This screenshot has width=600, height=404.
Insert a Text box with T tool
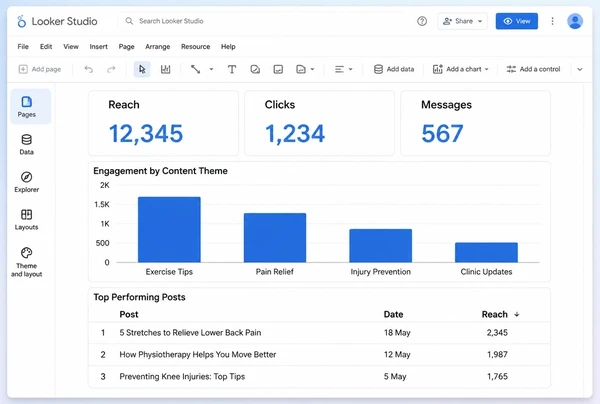[232, 69]
